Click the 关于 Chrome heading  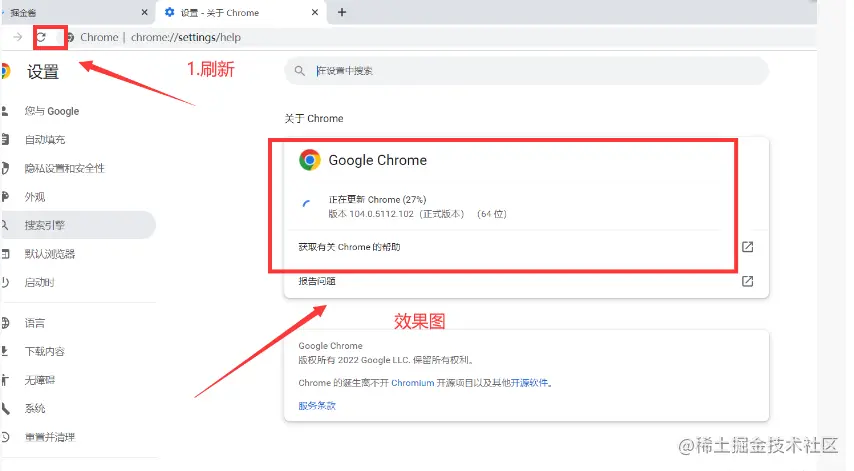tap(314, 119)
